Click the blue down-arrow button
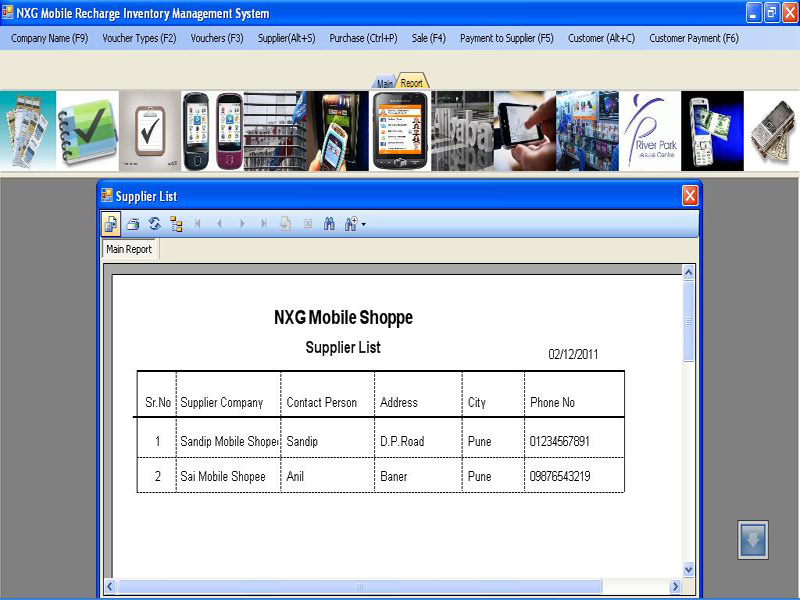The height and width of the screenshot is (600, 800). click(753, 540)
